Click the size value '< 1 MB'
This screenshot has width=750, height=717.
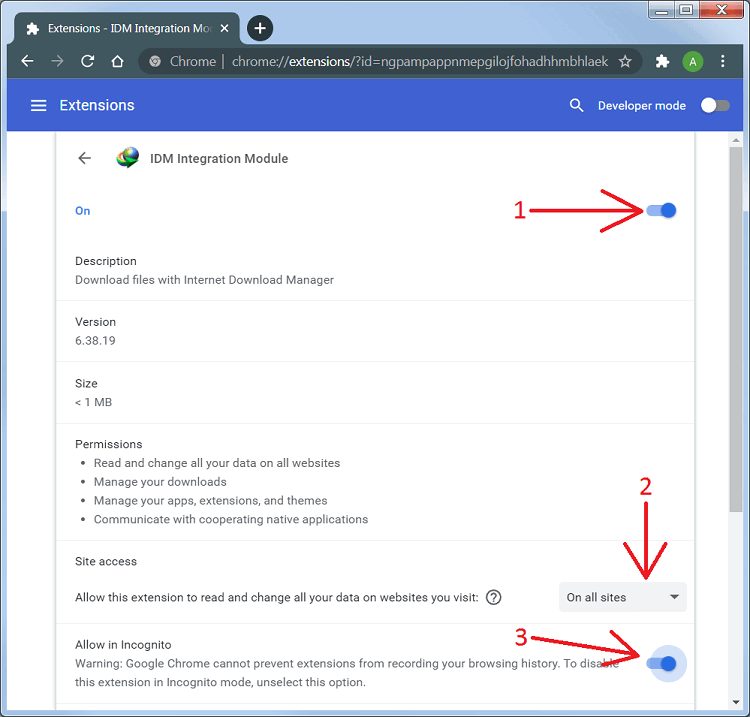(x=94, y=402)
